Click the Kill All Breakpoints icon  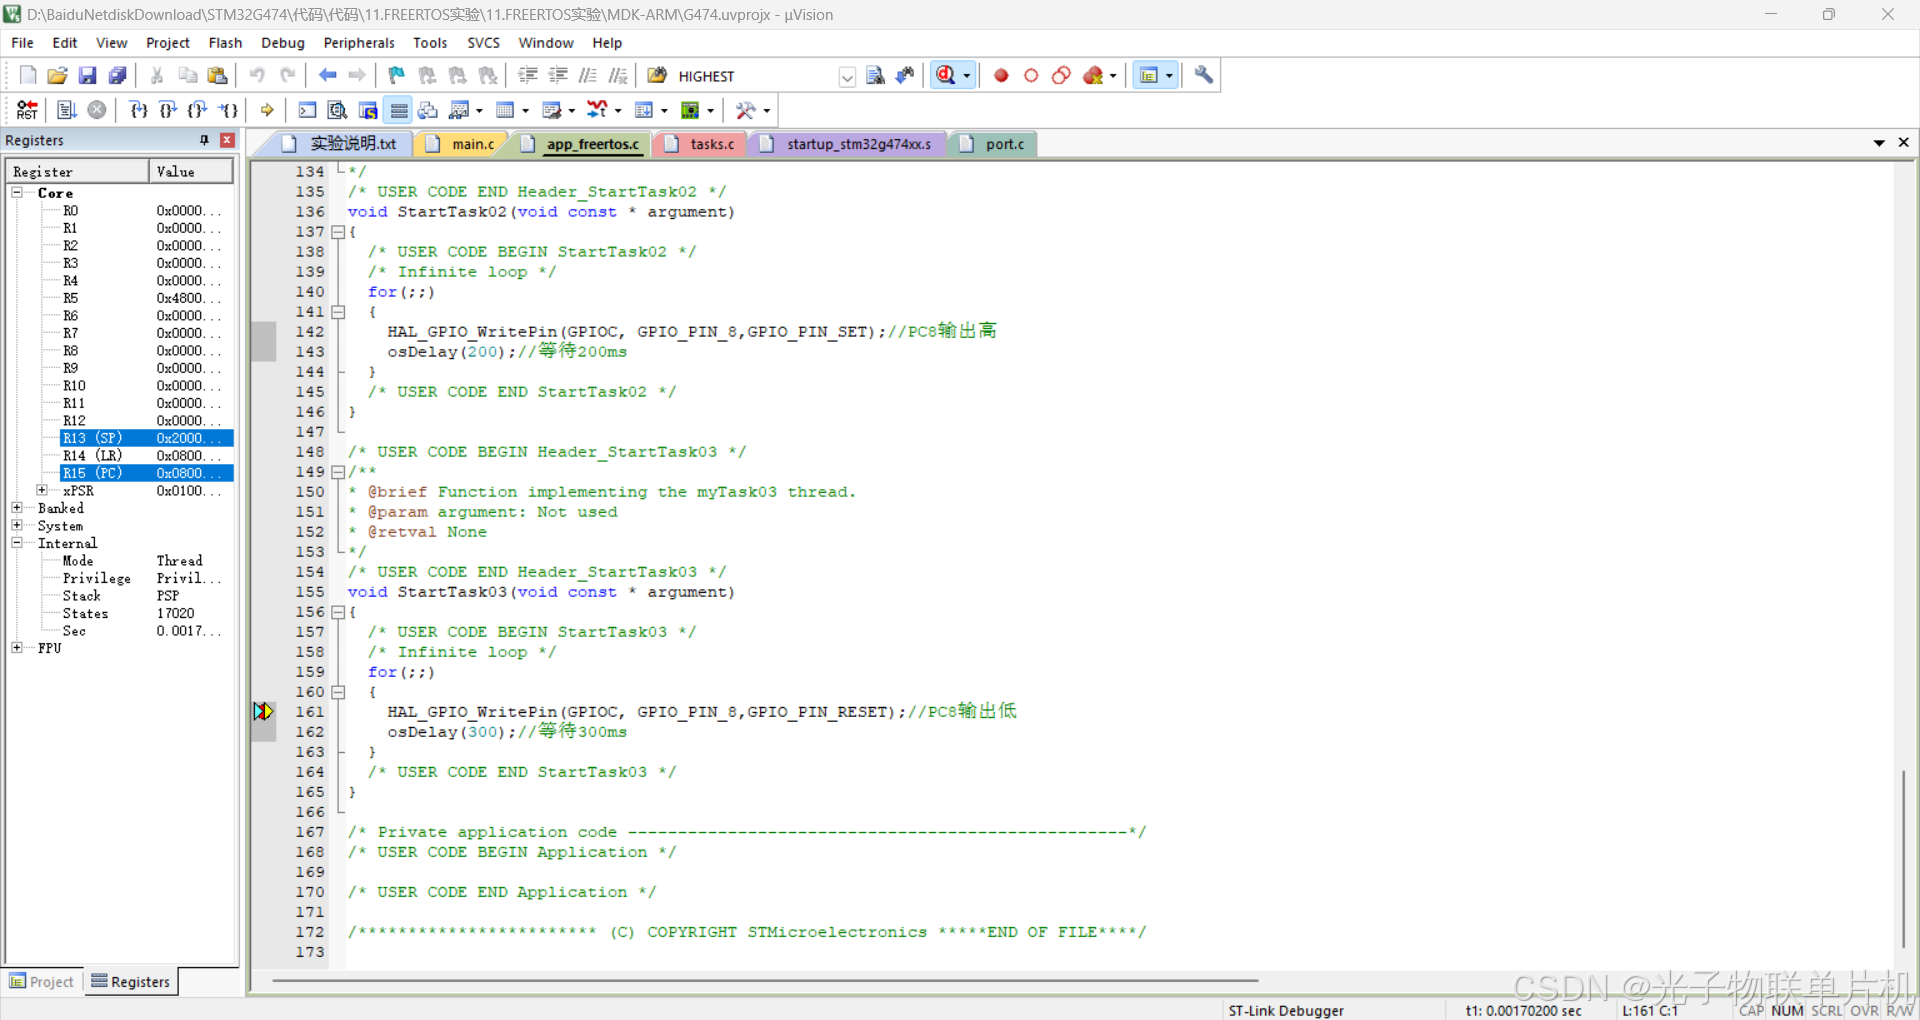pyautogui.click(x=1093, y=75)
